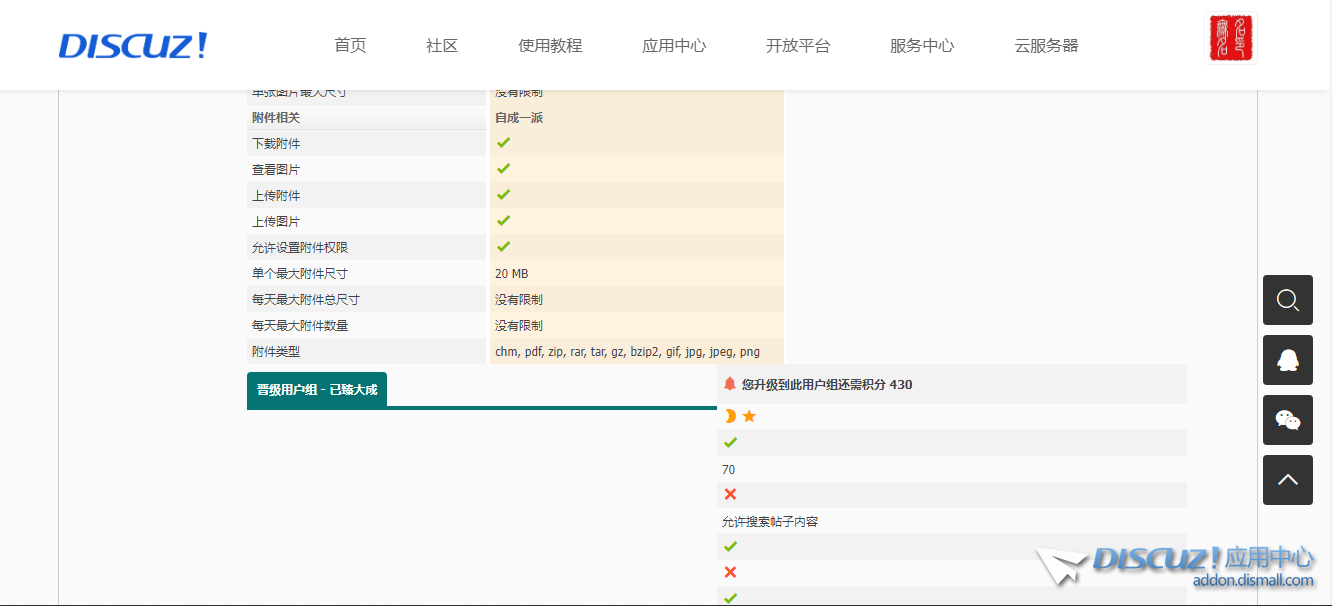Click the Discuz! logo in the header
1332x606 pixels.
pyautogui.click(x=133, y=46)
